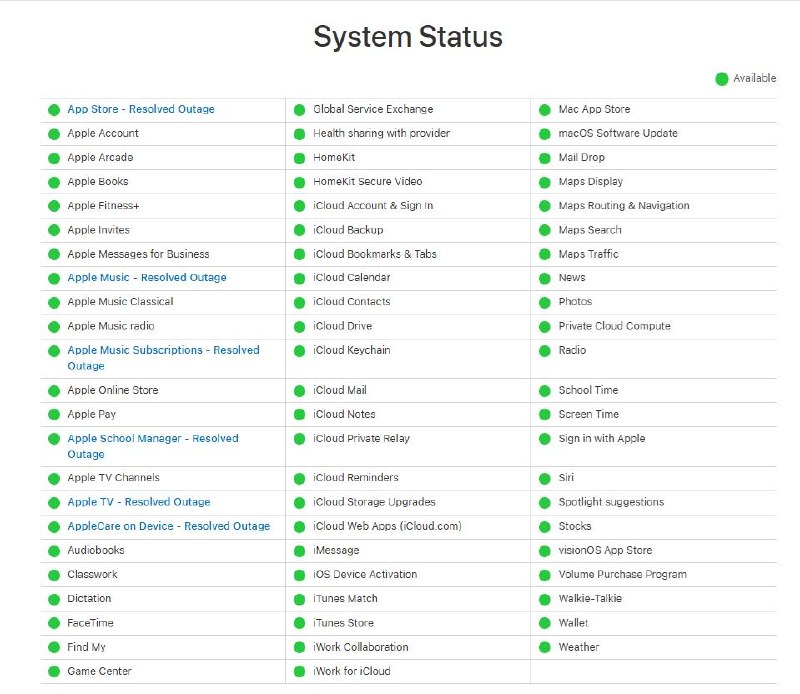Select Apple Music Classical in the list
This screenshot has height=694, width=800.
click(120, 302)
